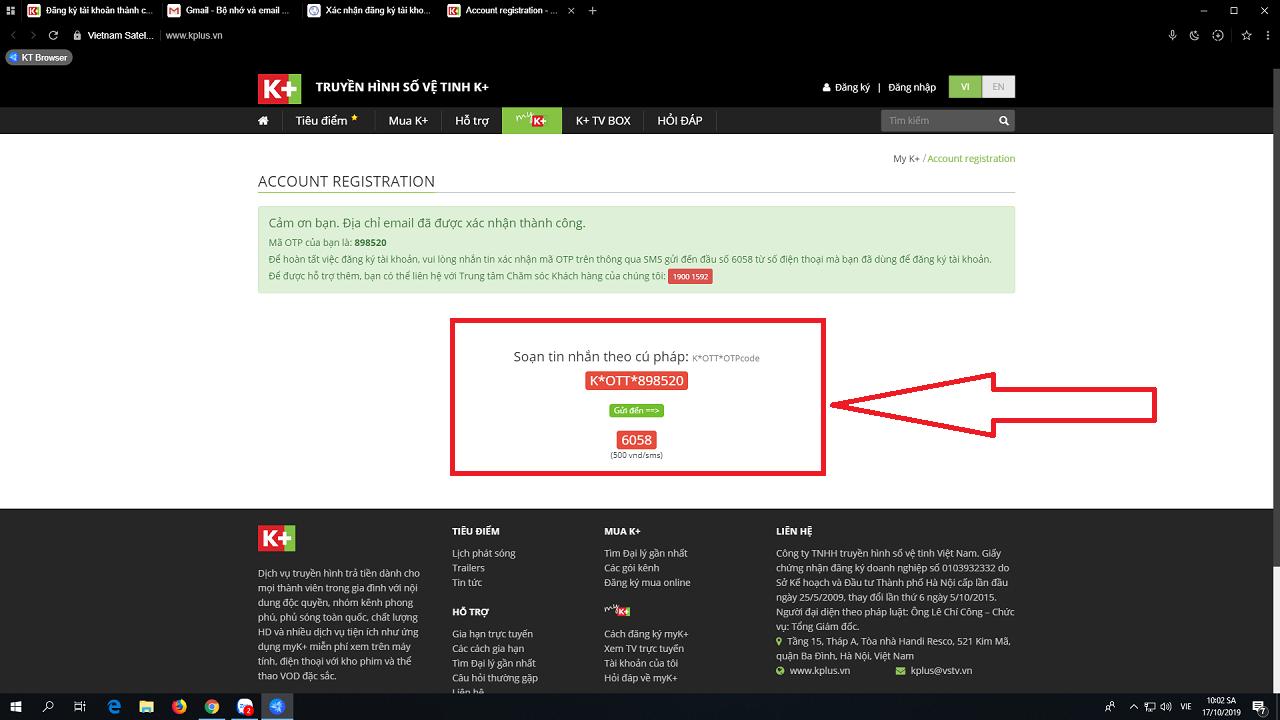The height and width of the screenshot is (720, 1280).
Task: Click the My K+ breadcrumb link
Action: [x=906, y=159]
